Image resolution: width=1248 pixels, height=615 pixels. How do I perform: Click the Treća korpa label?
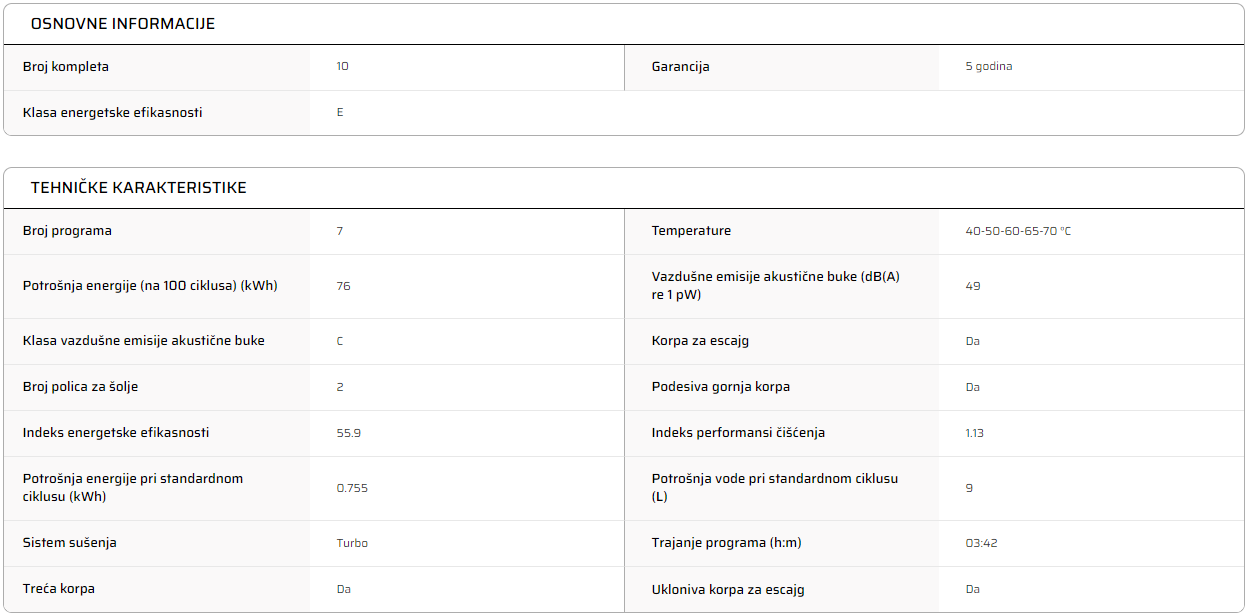pos(59,589)
